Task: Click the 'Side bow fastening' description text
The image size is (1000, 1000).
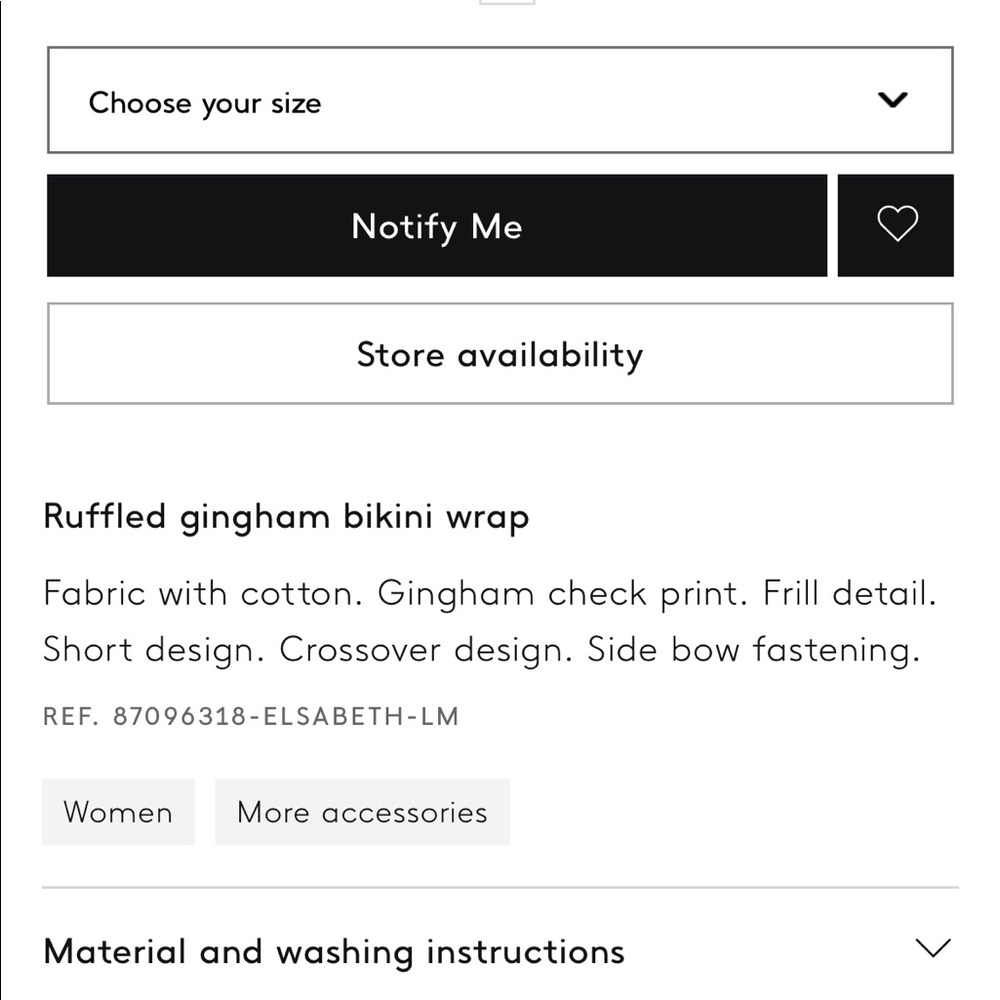Action: click(x=752, y=650)
